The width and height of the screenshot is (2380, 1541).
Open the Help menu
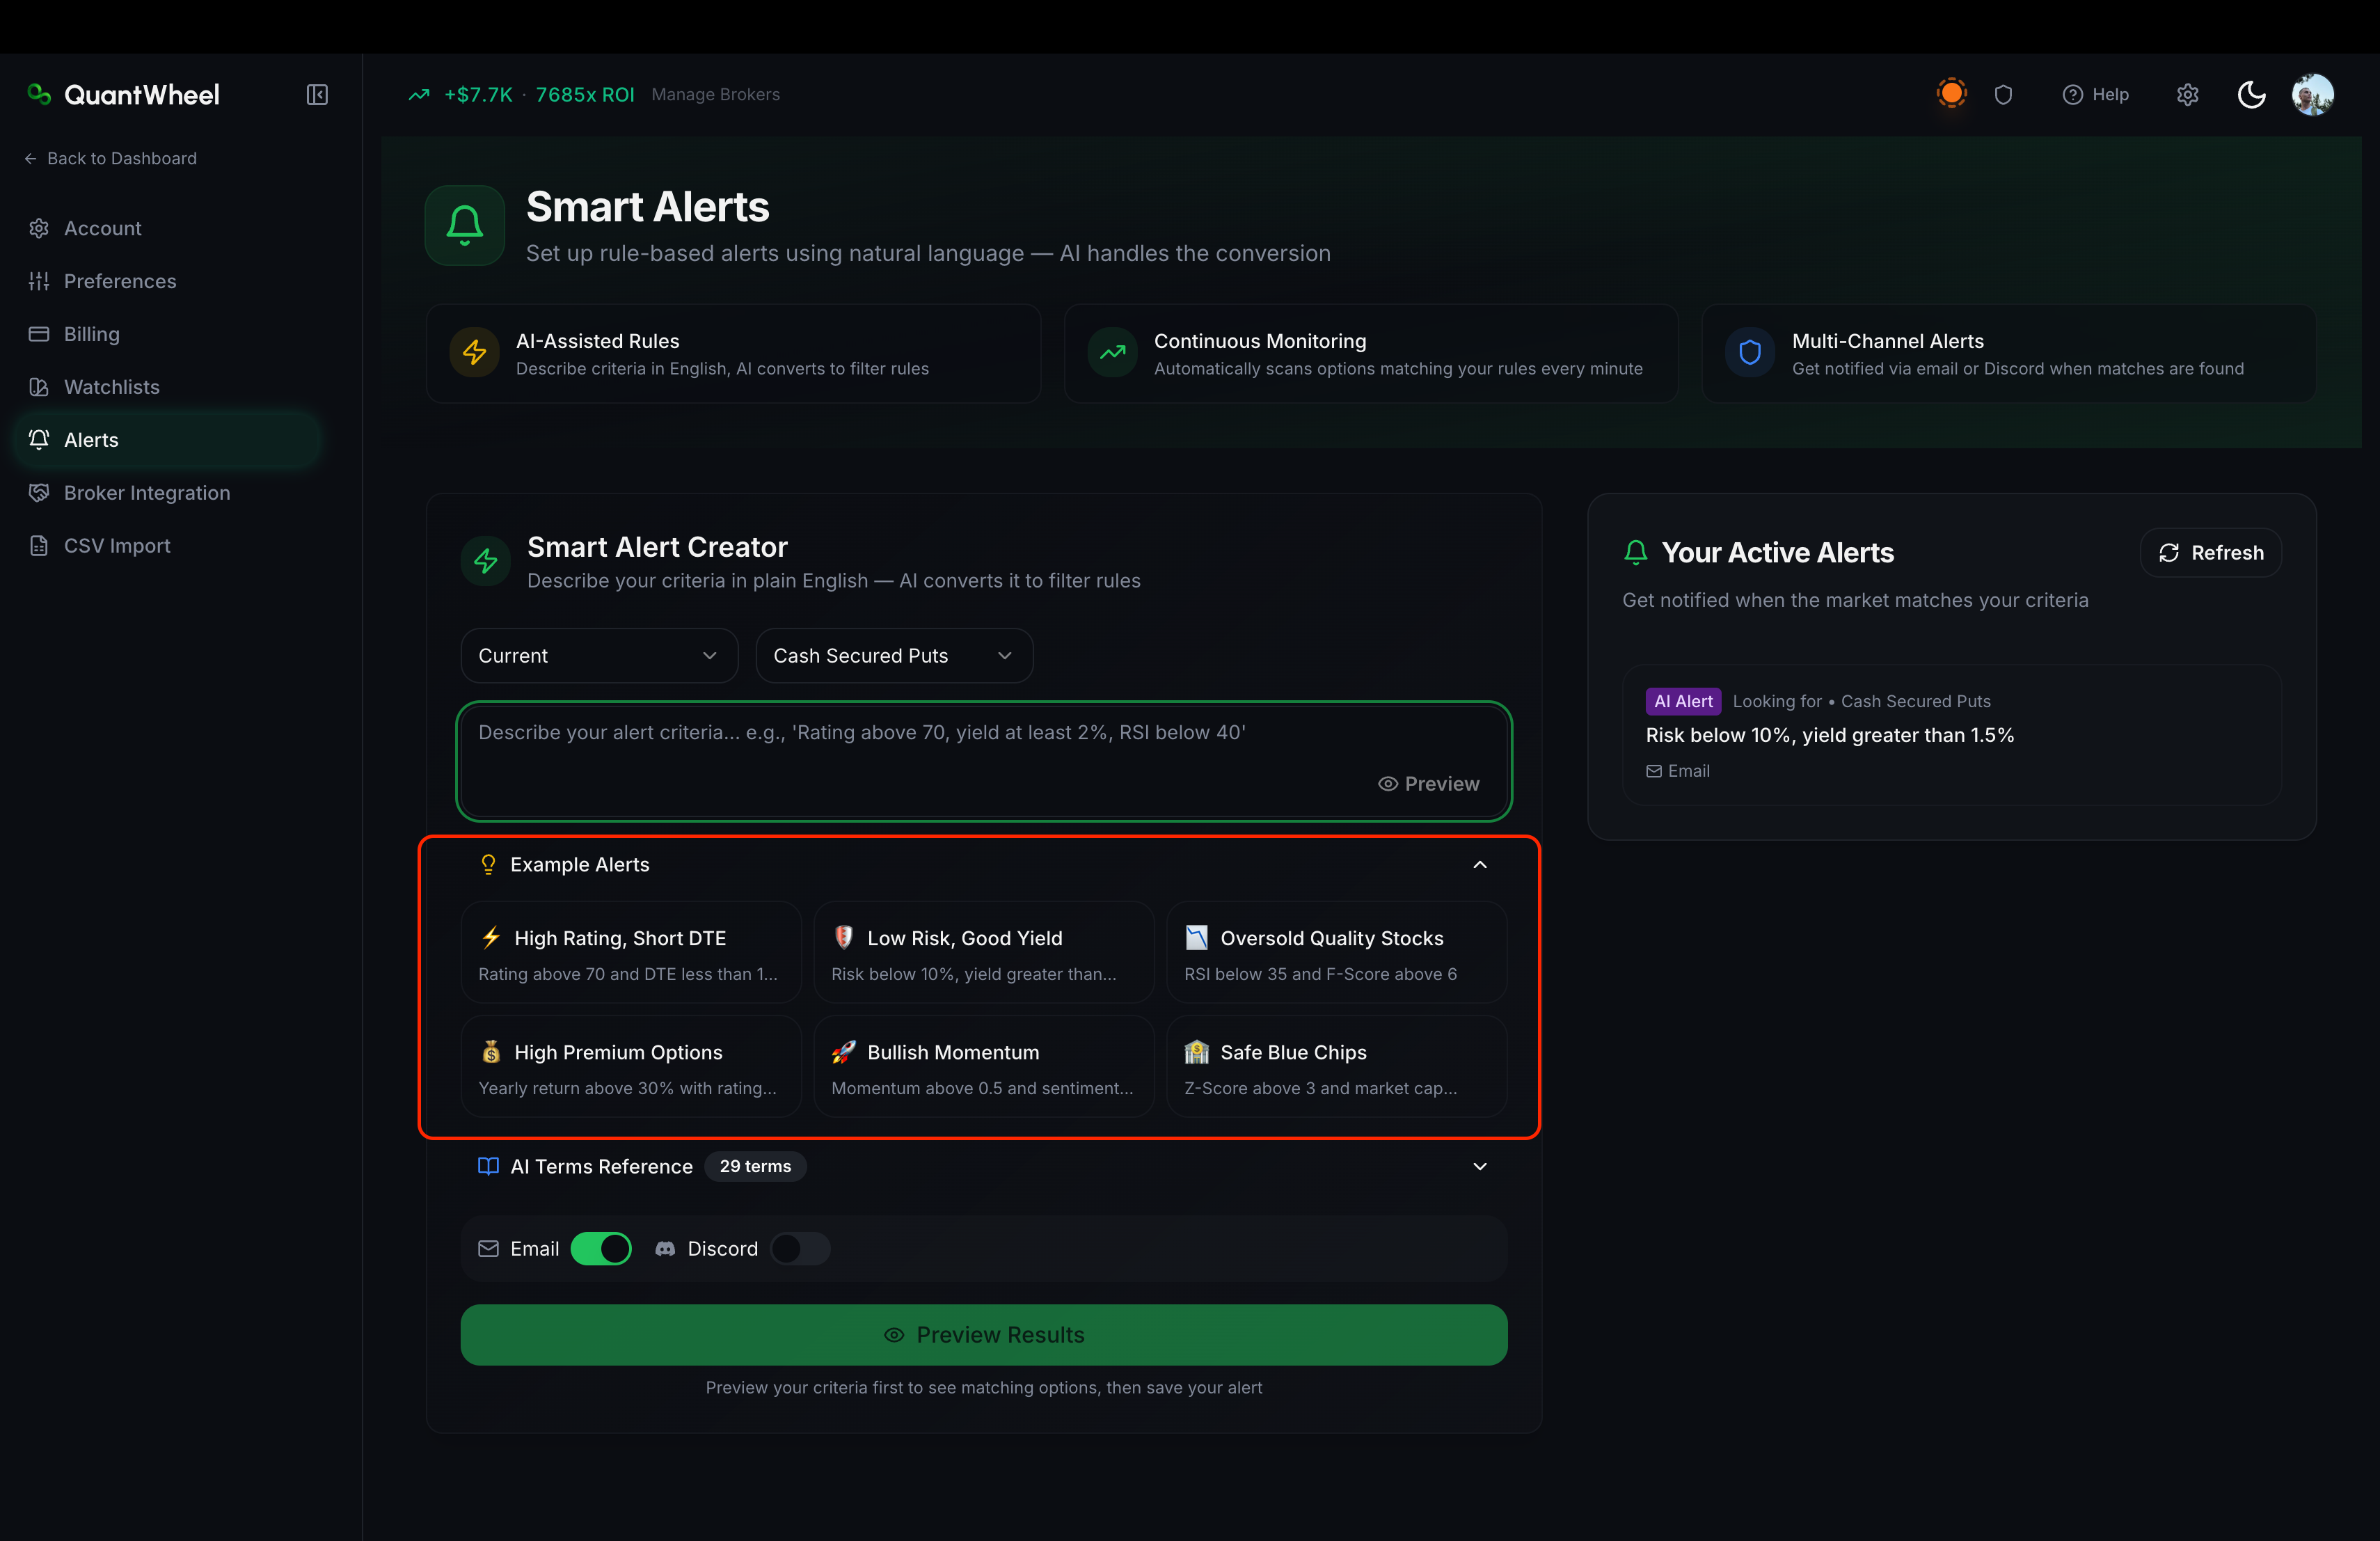coord(2095,95)
